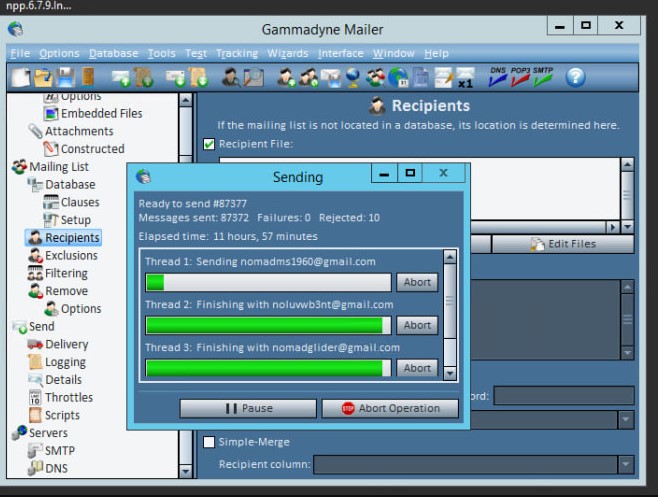The height and width of the screenshot is (497, 658).
Task: Select Recipients tree item
Action: [72, 238]
